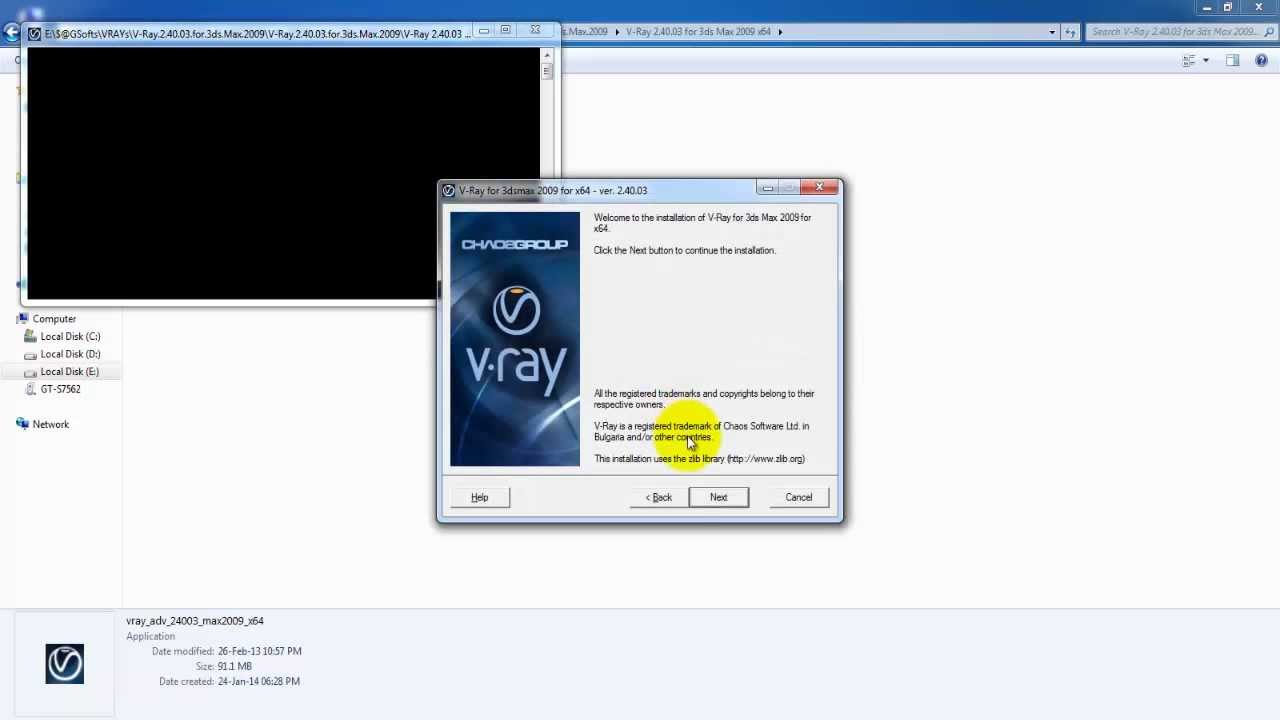Open Local Disk (C:) in sidebar

(70, 337)
